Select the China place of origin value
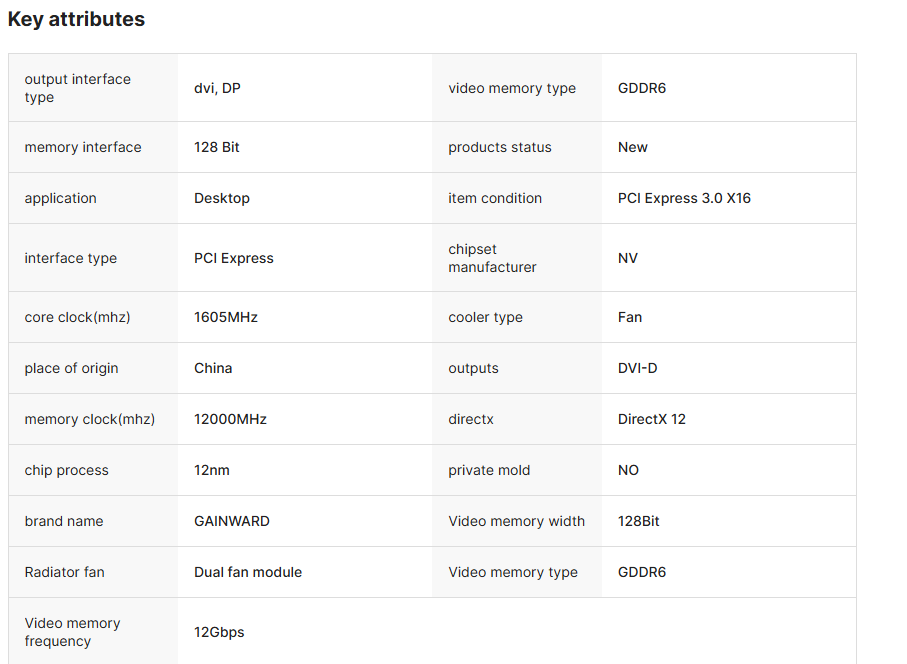907x664 pixels. click(x=212, y=368)
